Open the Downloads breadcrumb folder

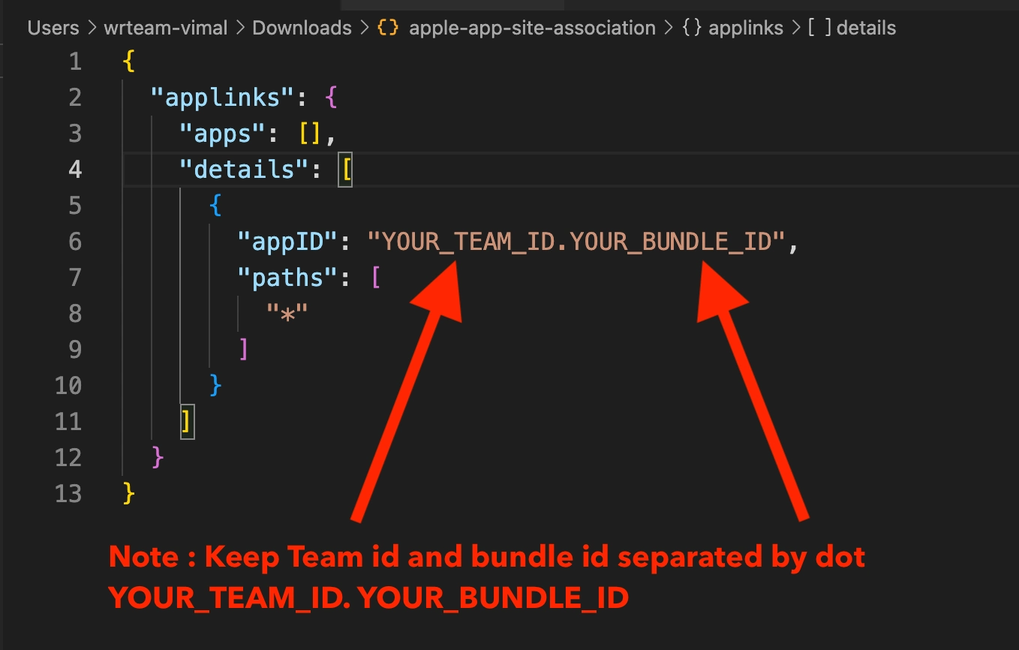tap(301, 28)
